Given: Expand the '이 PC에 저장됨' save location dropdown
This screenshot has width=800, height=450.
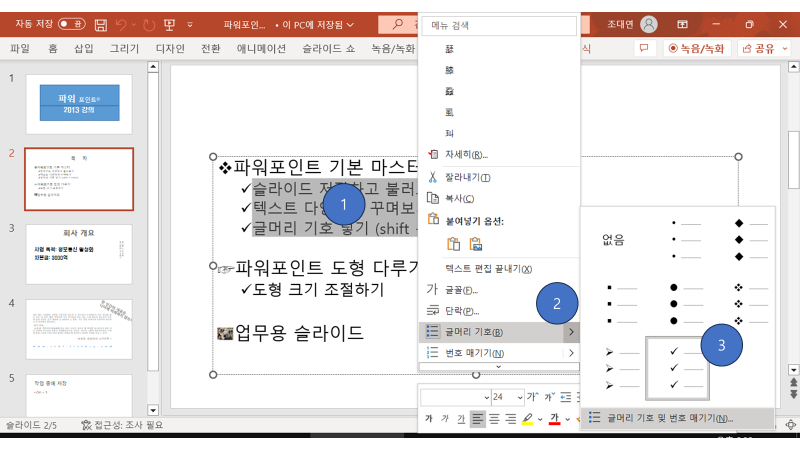Looking at the screenshot, I should click(x=350, y=24).
